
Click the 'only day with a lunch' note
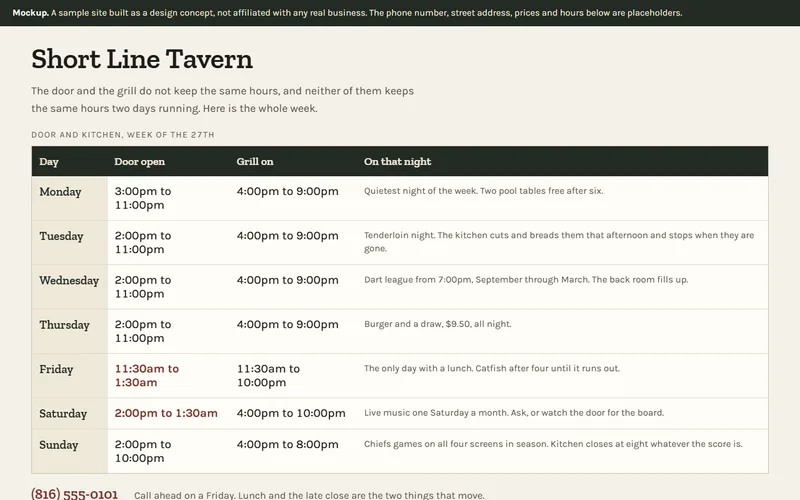[x=492, y=368]
